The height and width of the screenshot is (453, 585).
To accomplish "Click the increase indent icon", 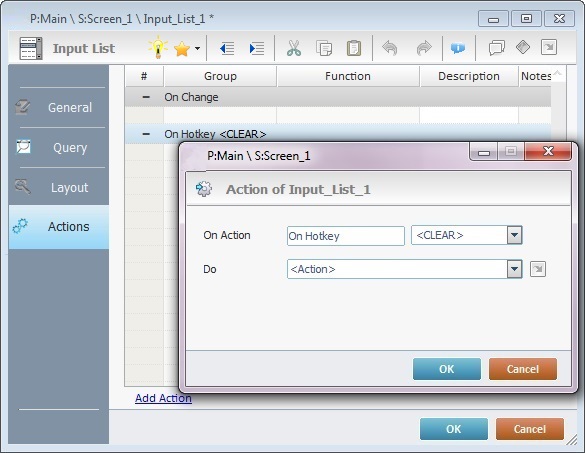I will [257, 49].
